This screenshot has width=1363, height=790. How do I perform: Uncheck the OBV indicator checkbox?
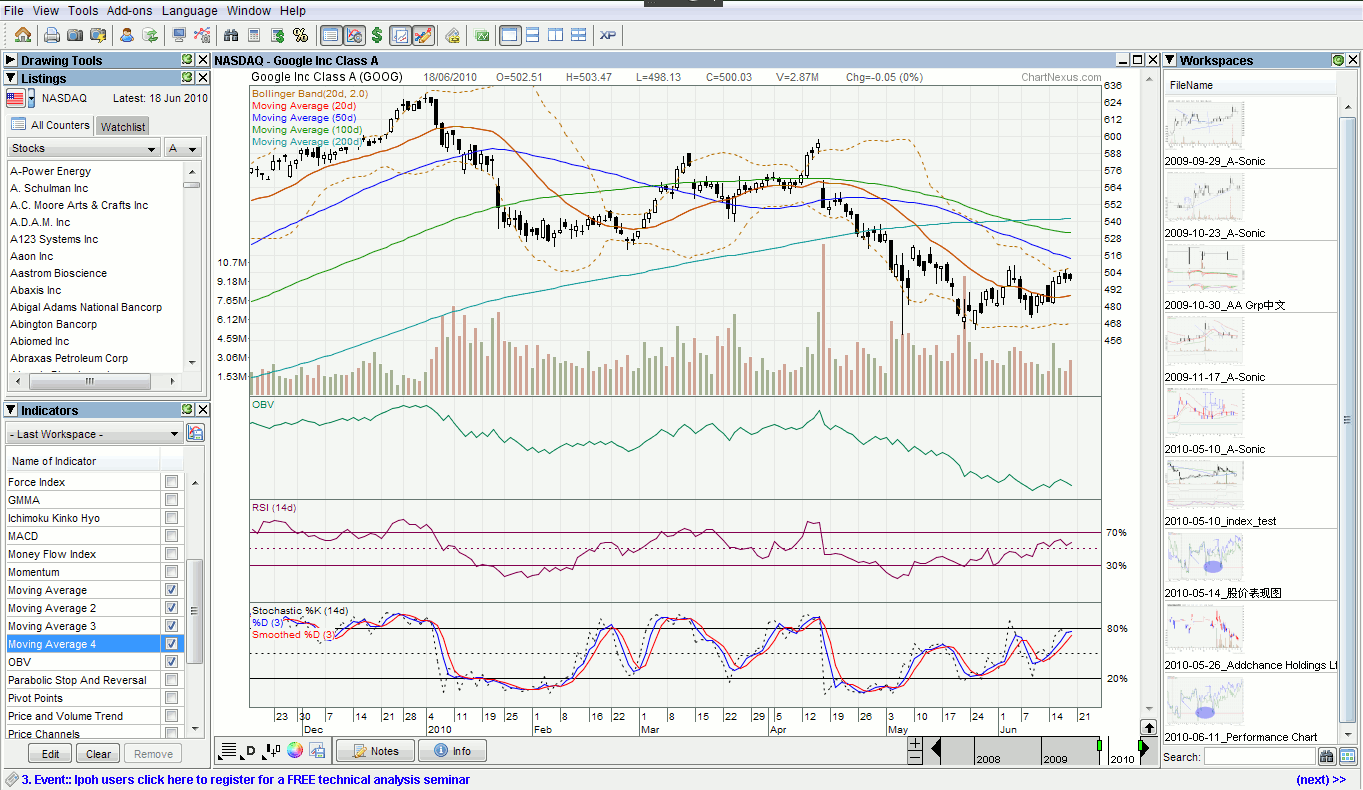(171, 662)
